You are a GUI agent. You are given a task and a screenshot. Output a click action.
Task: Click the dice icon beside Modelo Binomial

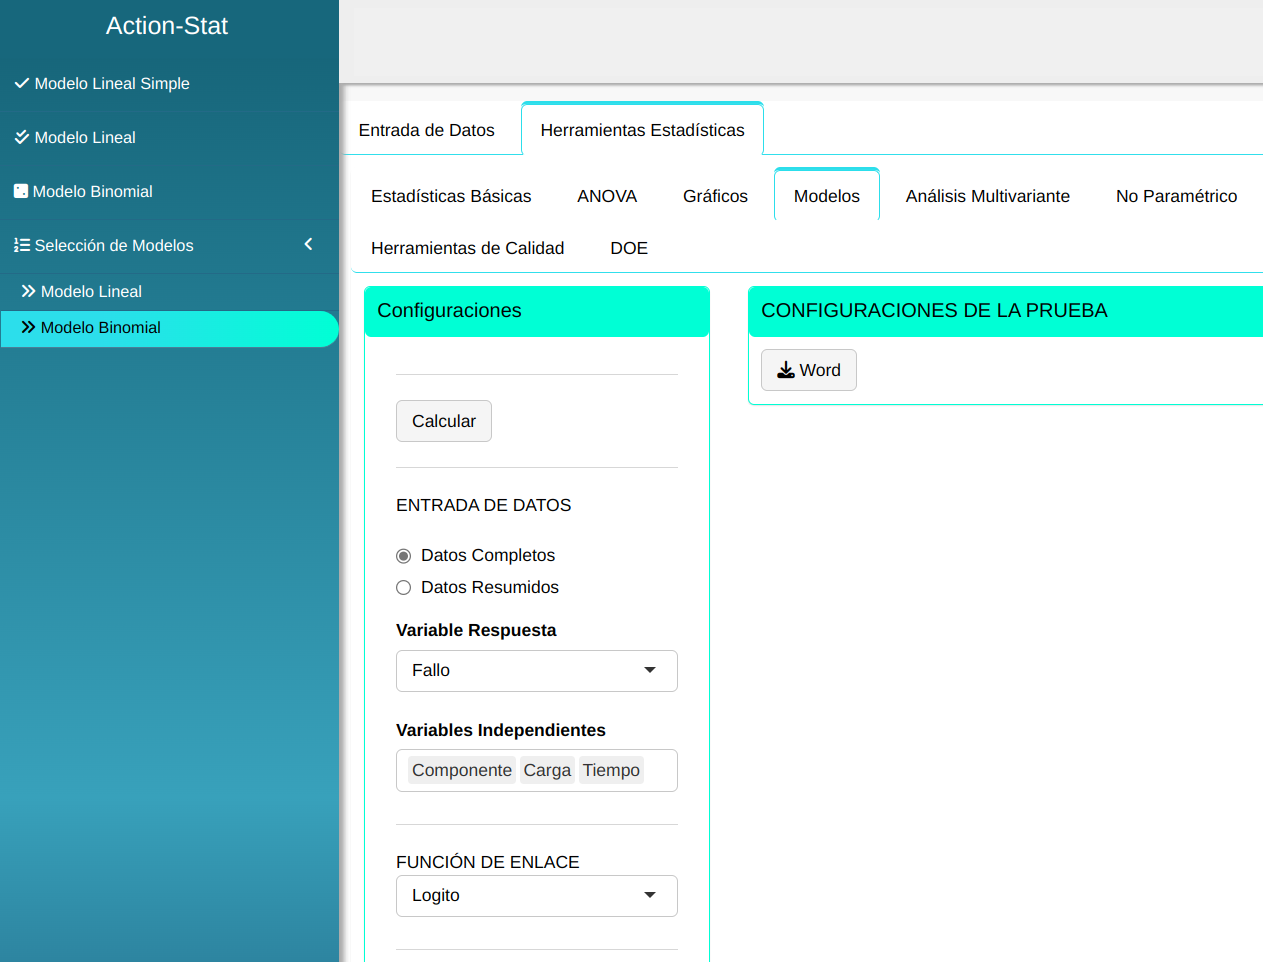tap(20, 191)
